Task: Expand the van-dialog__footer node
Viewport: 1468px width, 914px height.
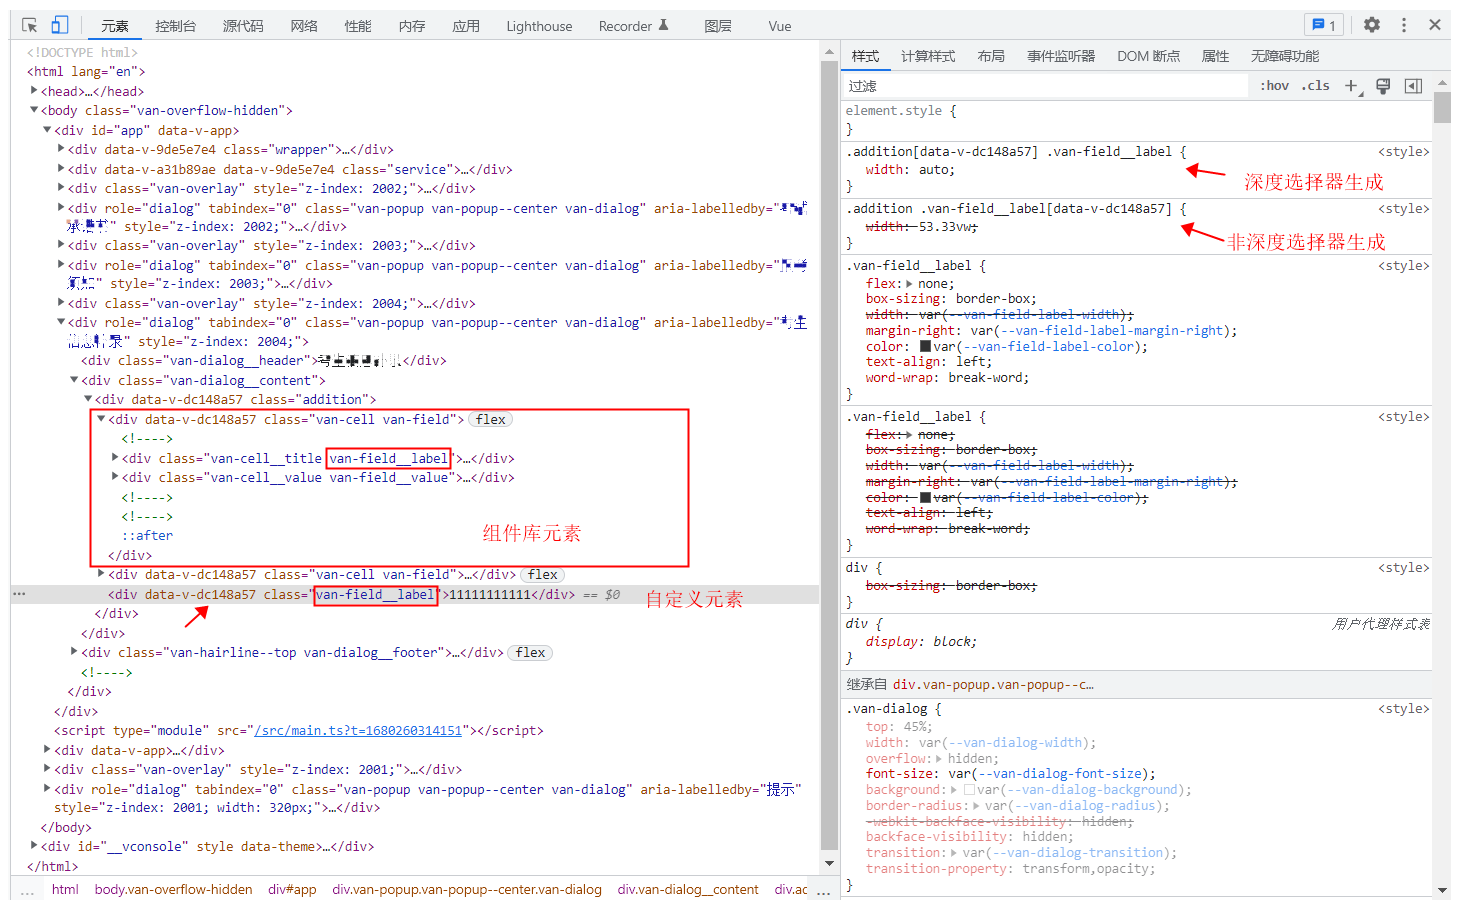Action: coord(74,652)
